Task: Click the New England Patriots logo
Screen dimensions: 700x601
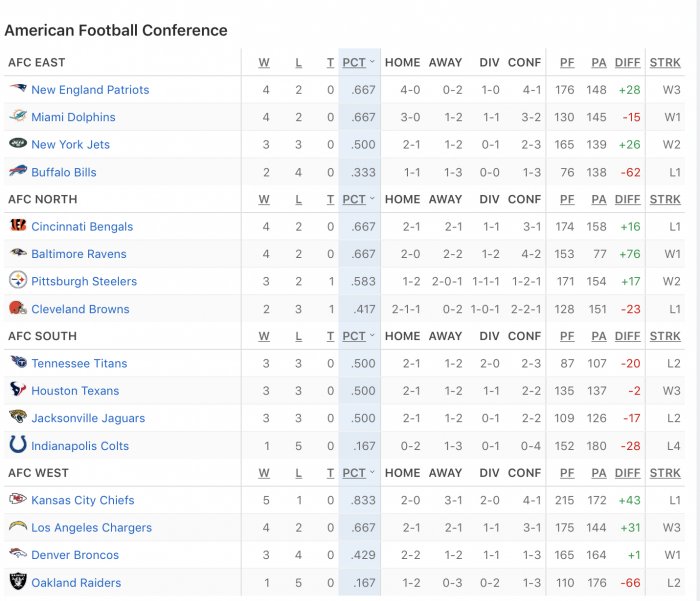Action: point(18,88)
